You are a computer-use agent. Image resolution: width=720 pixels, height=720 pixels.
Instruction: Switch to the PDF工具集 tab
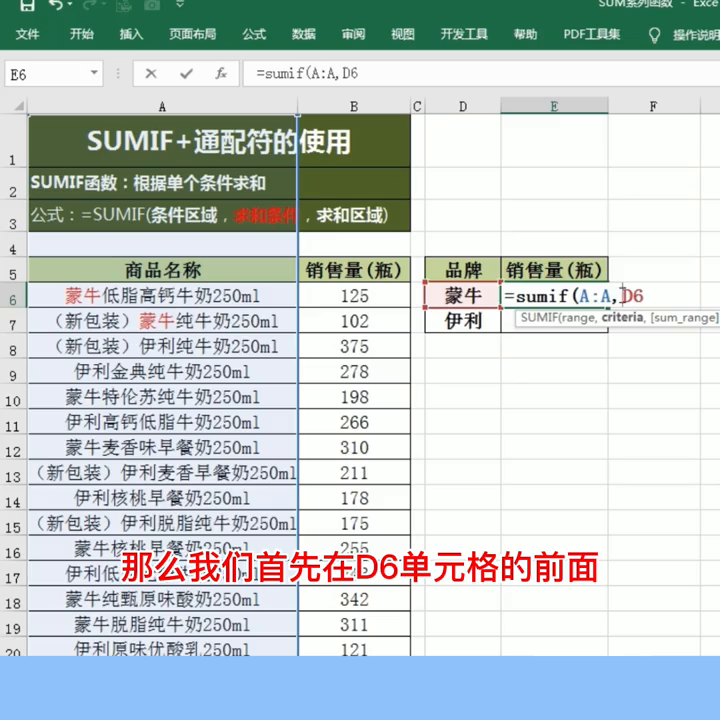[x=592, y=34]
